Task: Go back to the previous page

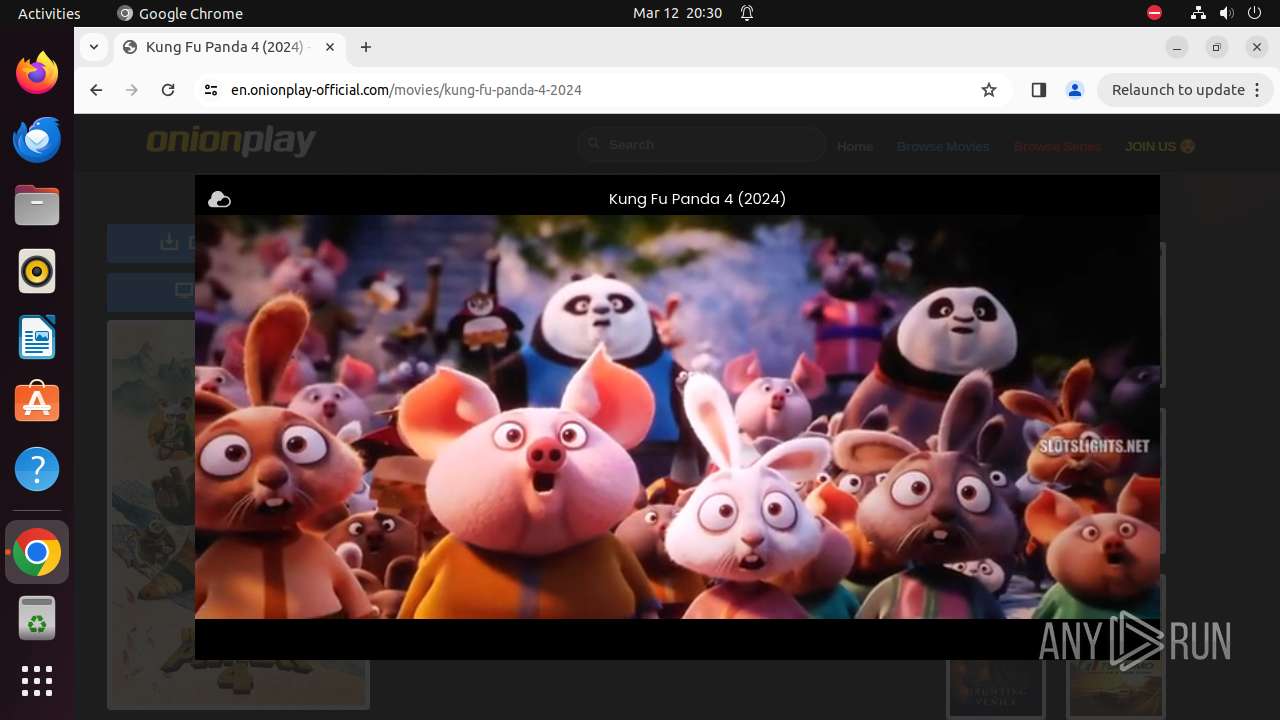Action: 96,90
